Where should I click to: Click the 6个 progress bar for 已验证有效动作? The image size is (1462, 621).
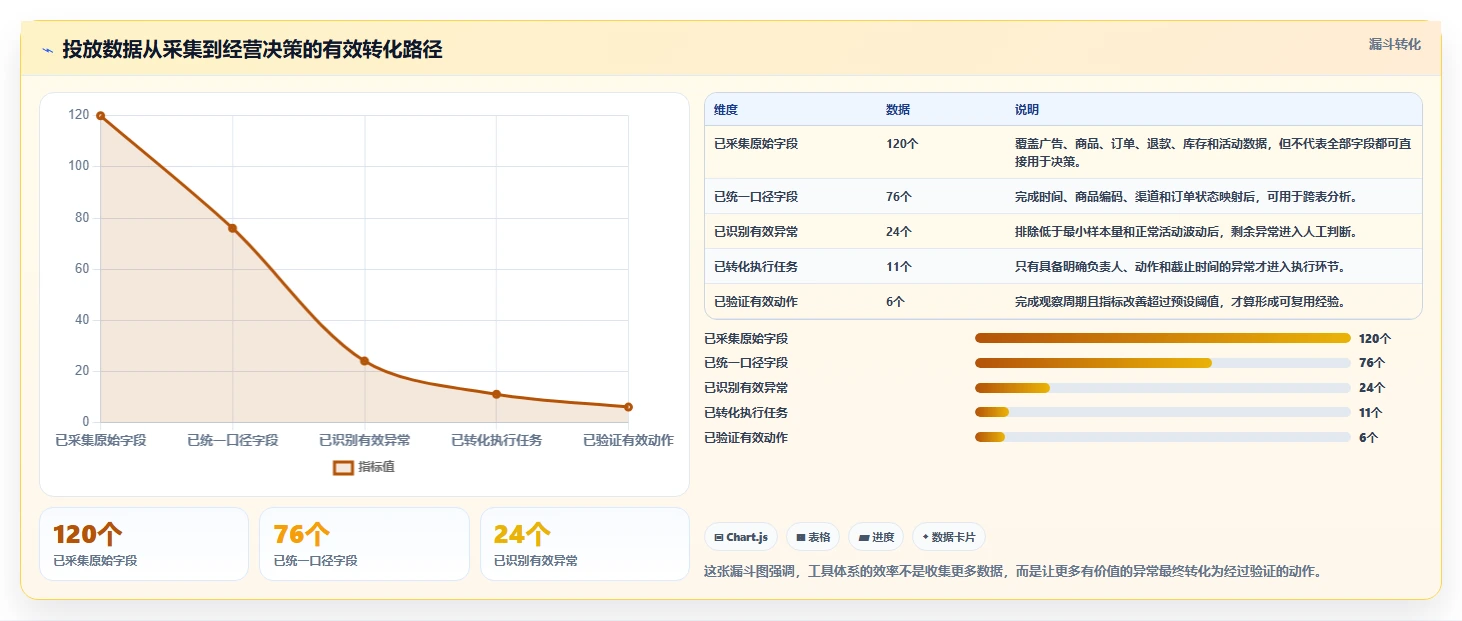click(x=1163, y=437)
